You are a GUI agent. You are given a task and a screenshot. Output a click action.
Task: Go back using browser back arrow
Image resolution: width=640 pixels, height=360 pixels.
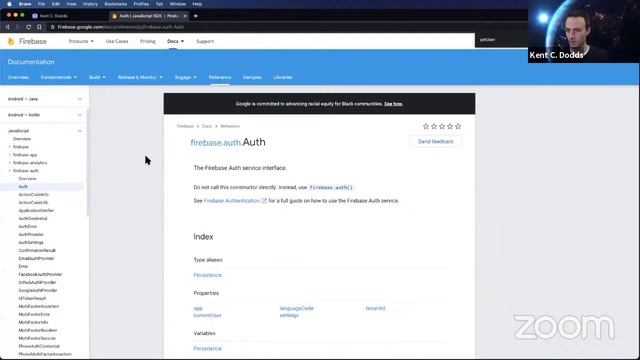7,27
